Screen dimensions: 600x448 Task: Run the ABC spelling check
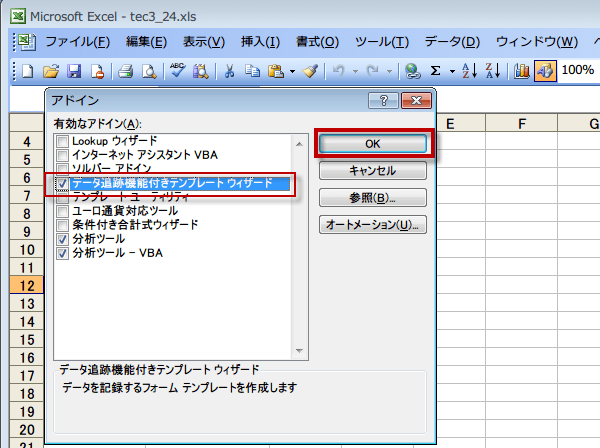177,70
